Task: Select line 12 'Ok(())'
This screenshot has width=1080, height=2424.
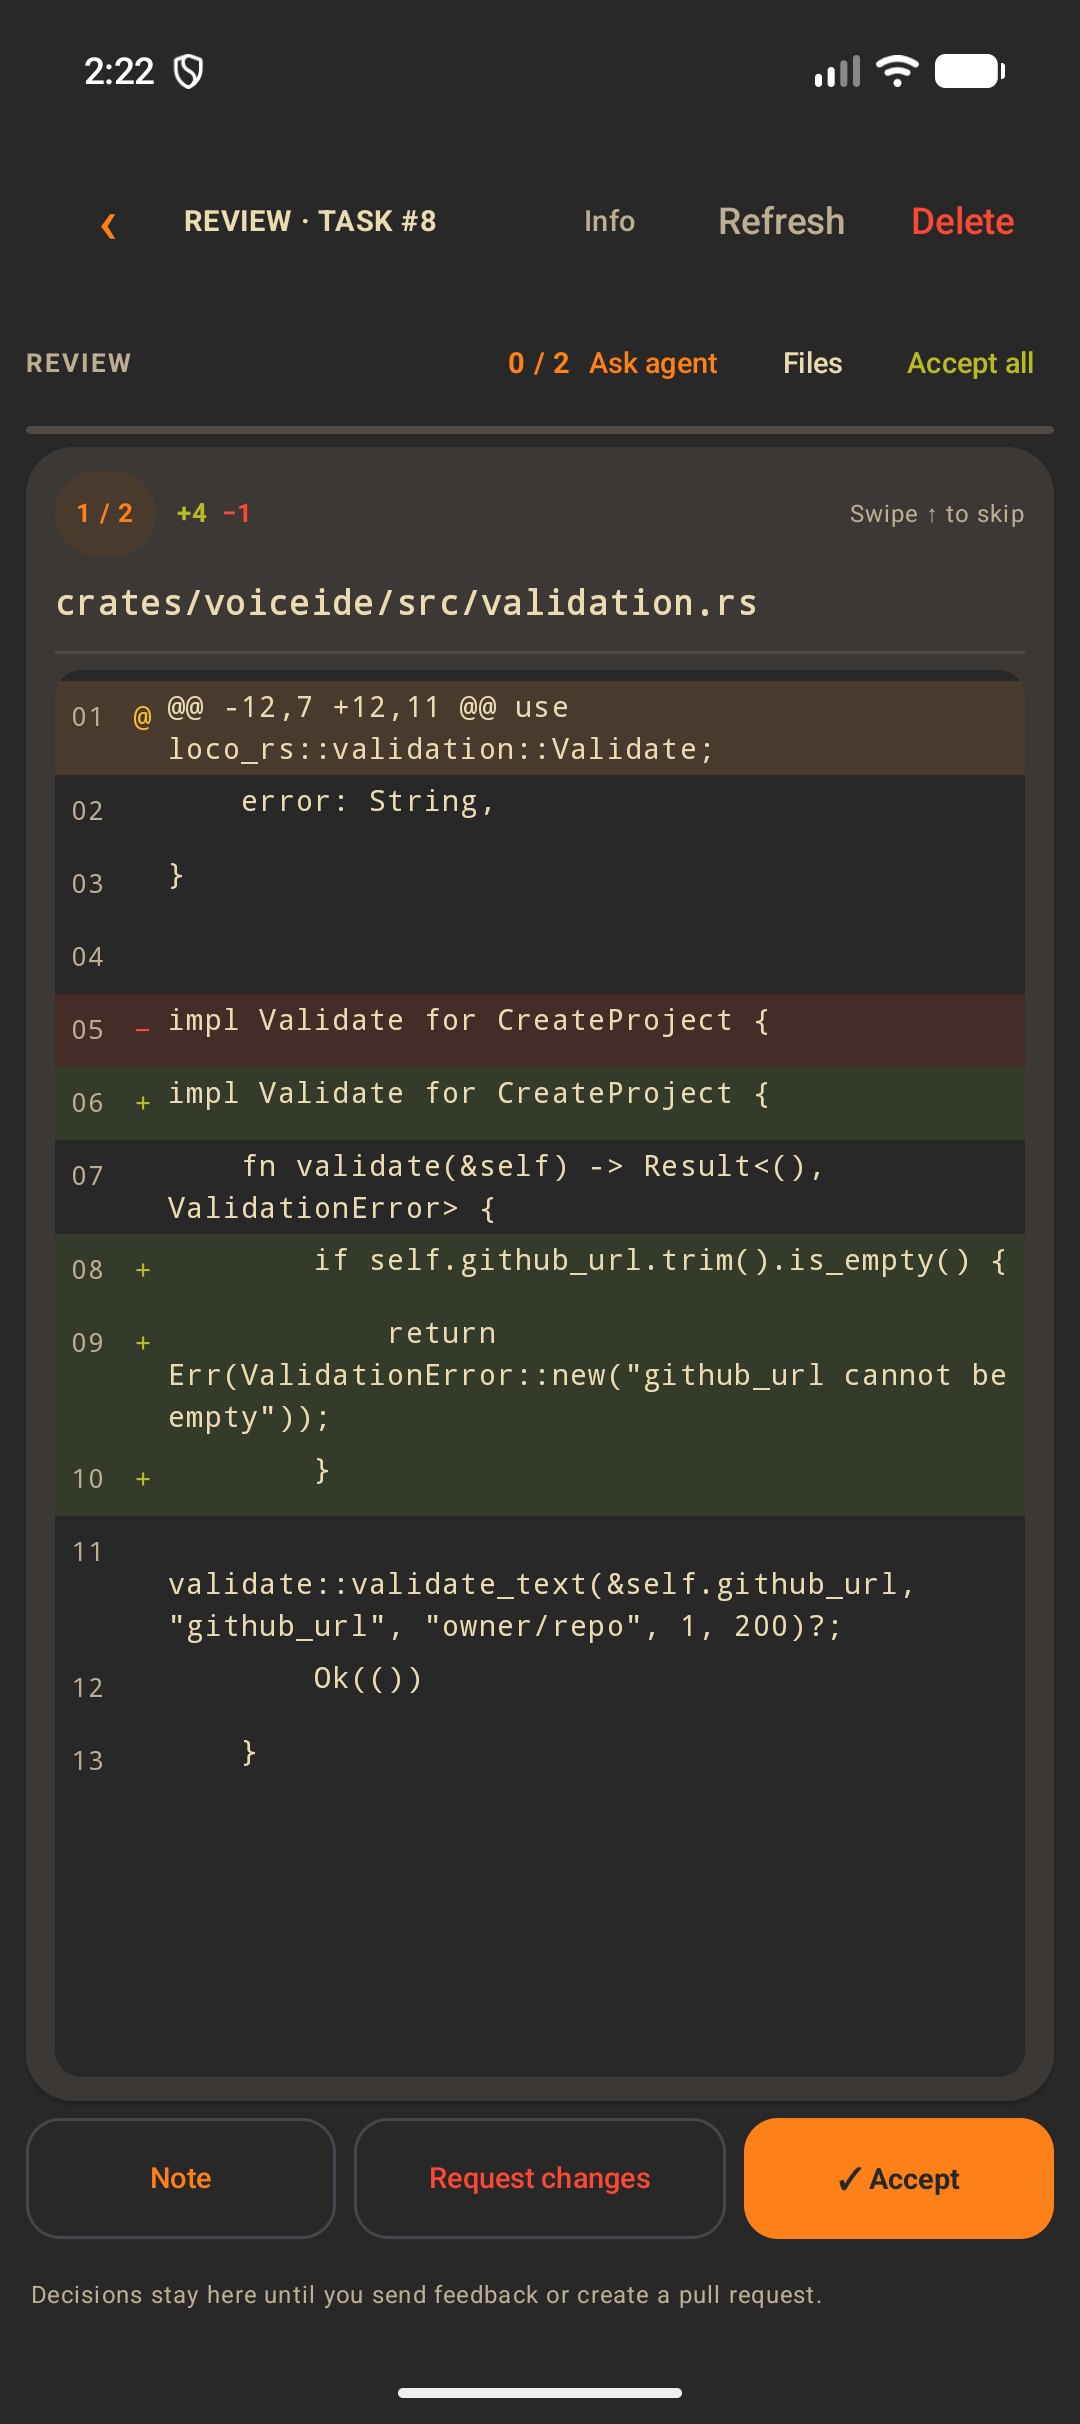Action: tap(540, 1688)
